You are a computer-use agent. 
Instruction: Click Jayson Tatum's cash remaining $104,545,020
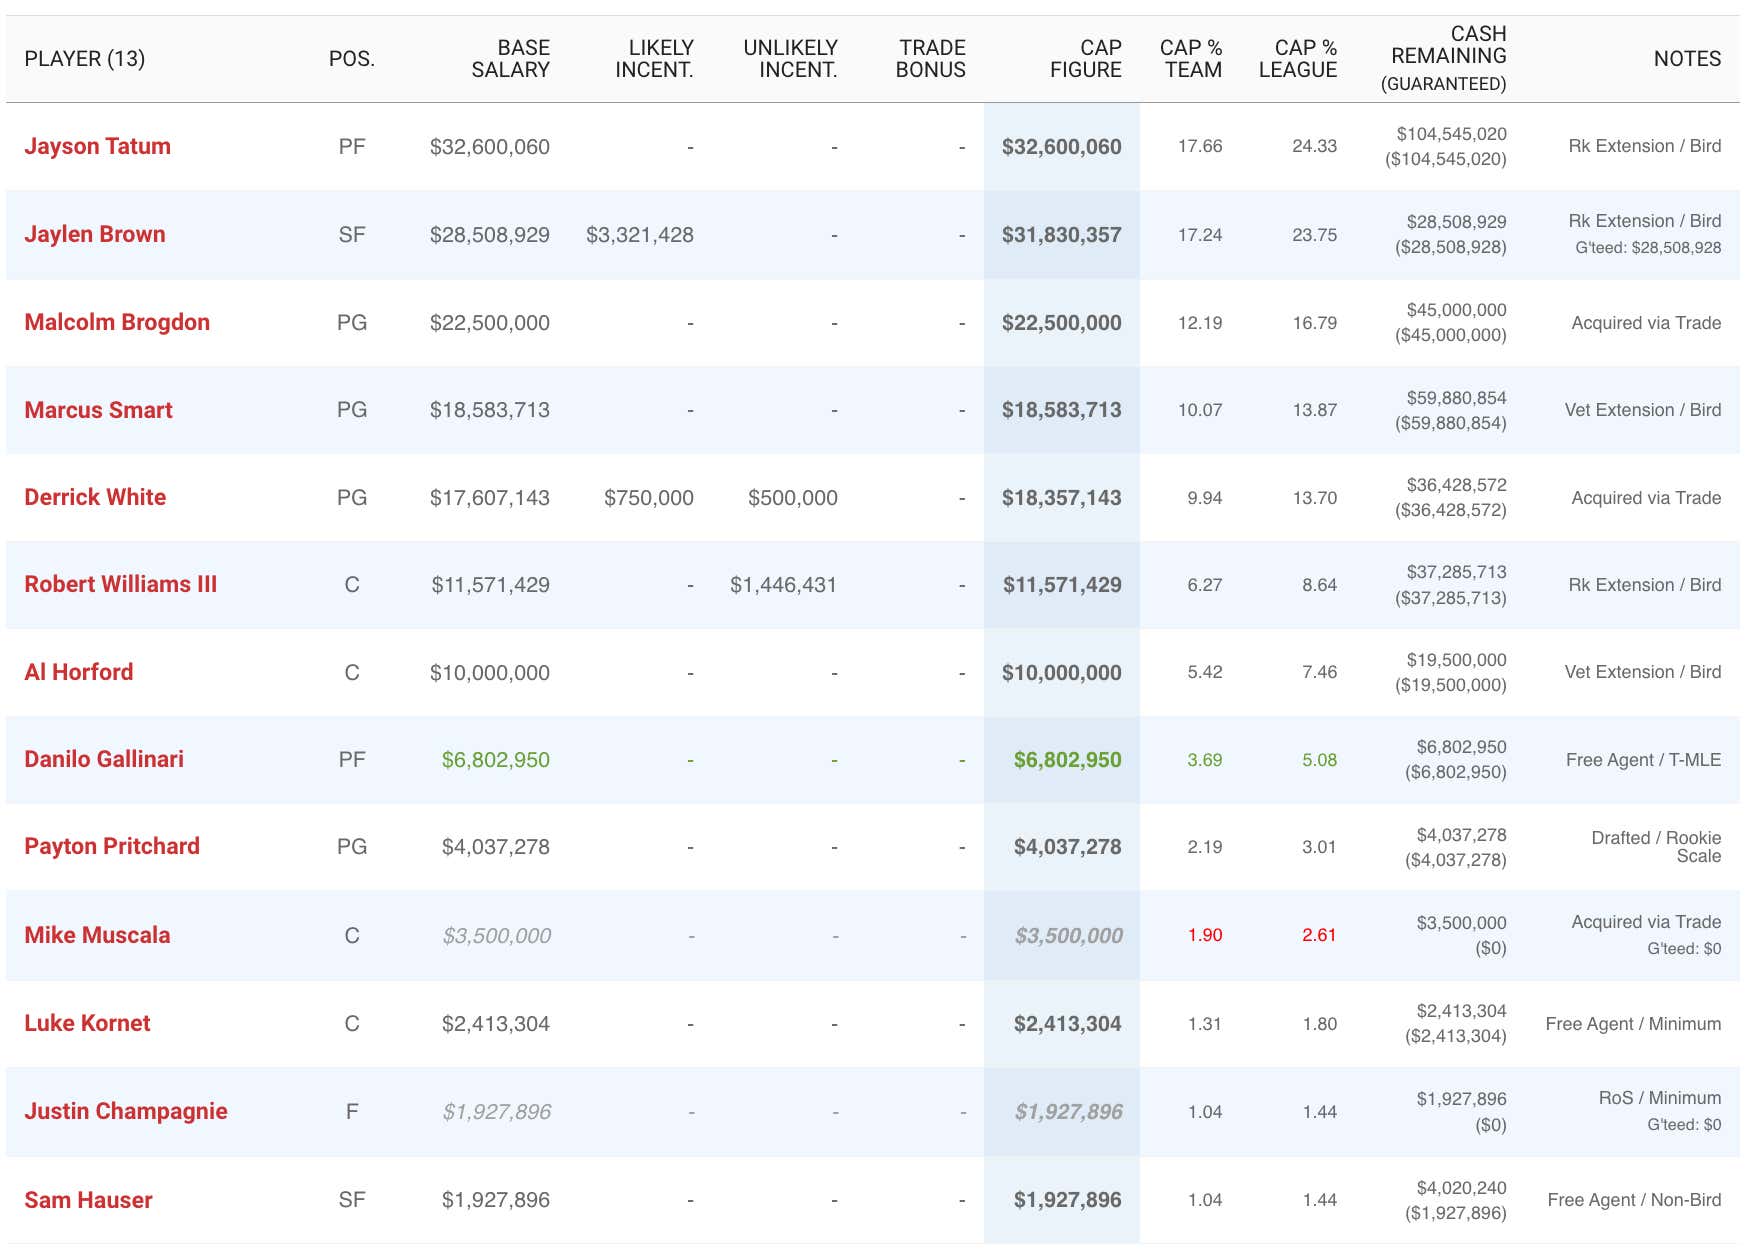1452,134
